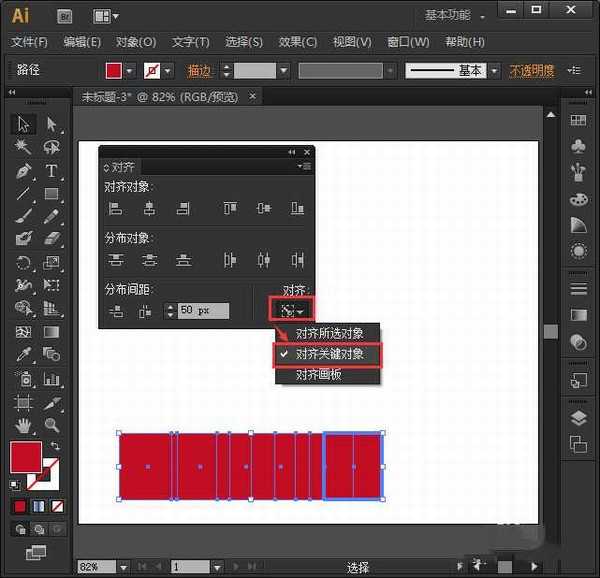Open Layers panel from right dock
This screenshot has width=600, height=578.
click(x=578, y=418)
